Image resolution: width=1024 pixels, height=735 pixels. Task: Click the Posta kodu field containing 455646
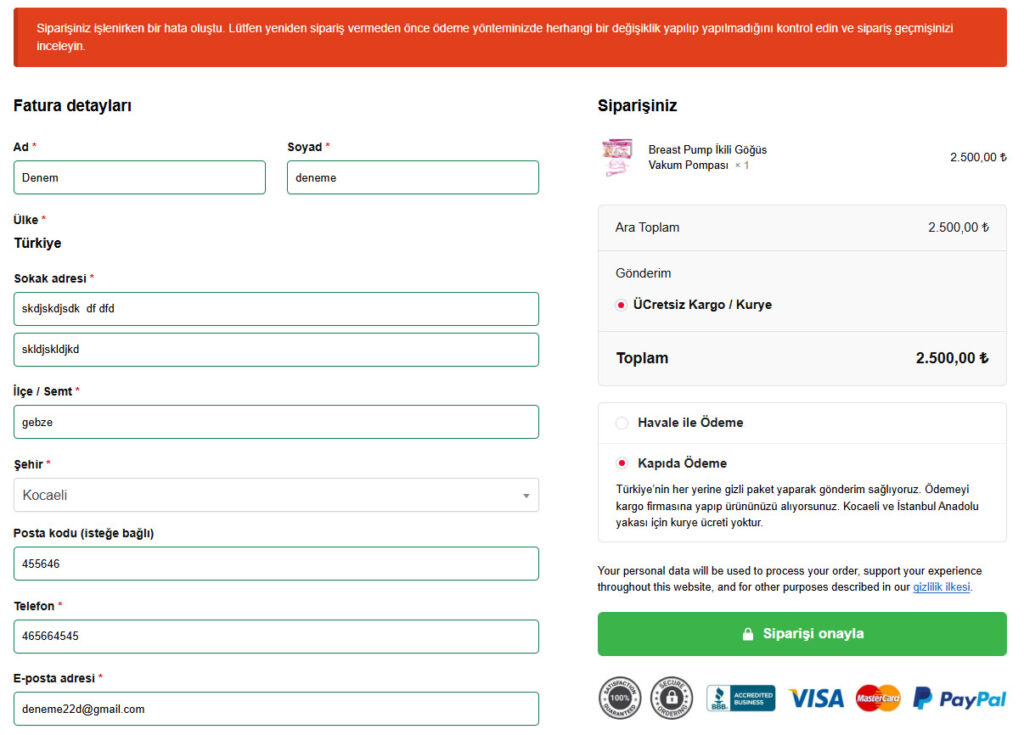[275, 564]
